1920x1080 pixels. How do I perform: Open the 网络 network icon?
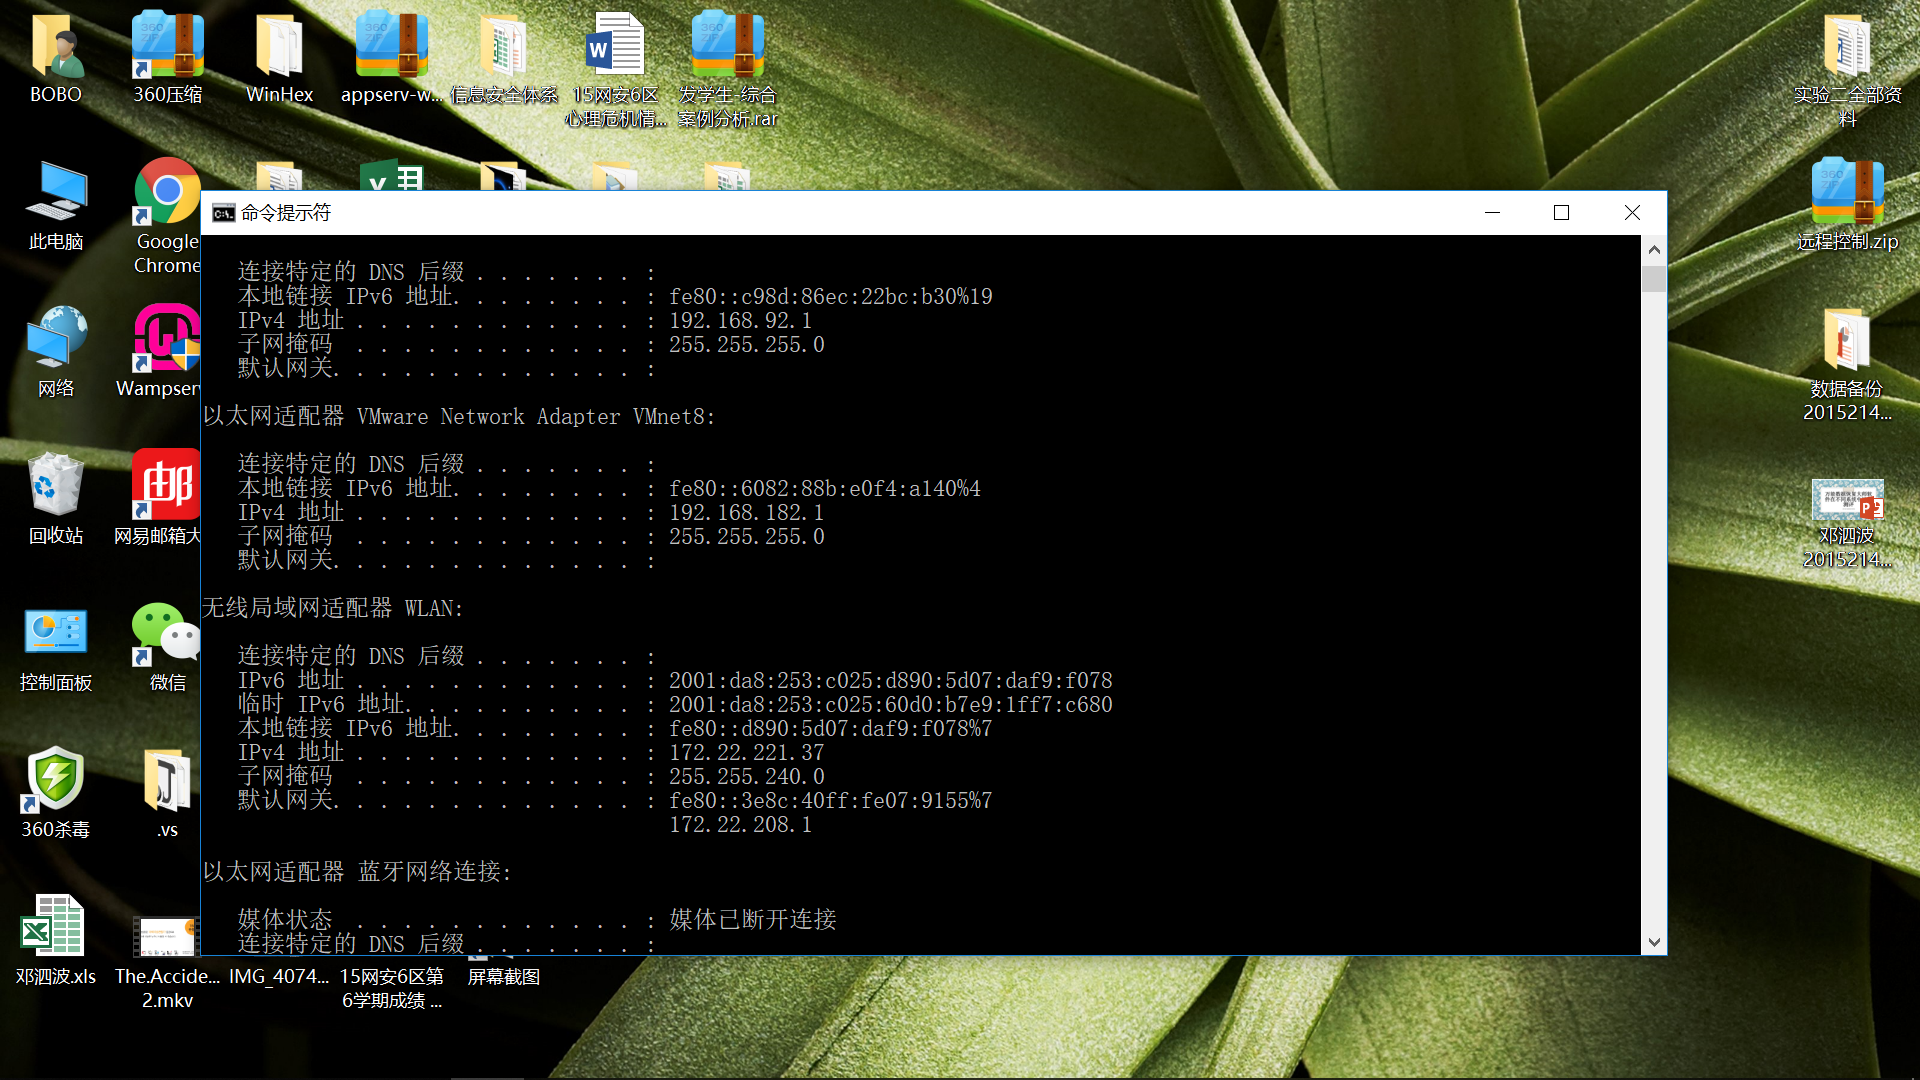pos(56,342)
